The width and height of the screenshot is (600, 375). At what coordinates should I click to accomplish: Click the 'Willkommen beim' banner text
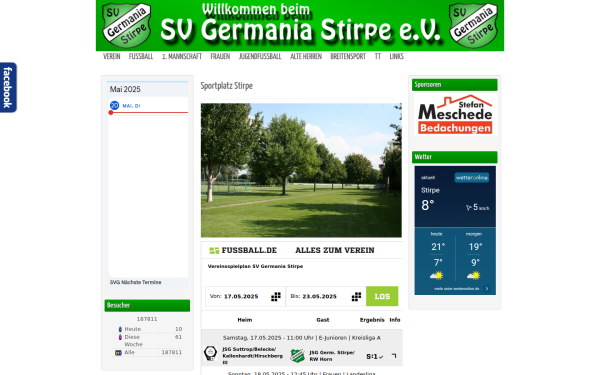point(256,9)
